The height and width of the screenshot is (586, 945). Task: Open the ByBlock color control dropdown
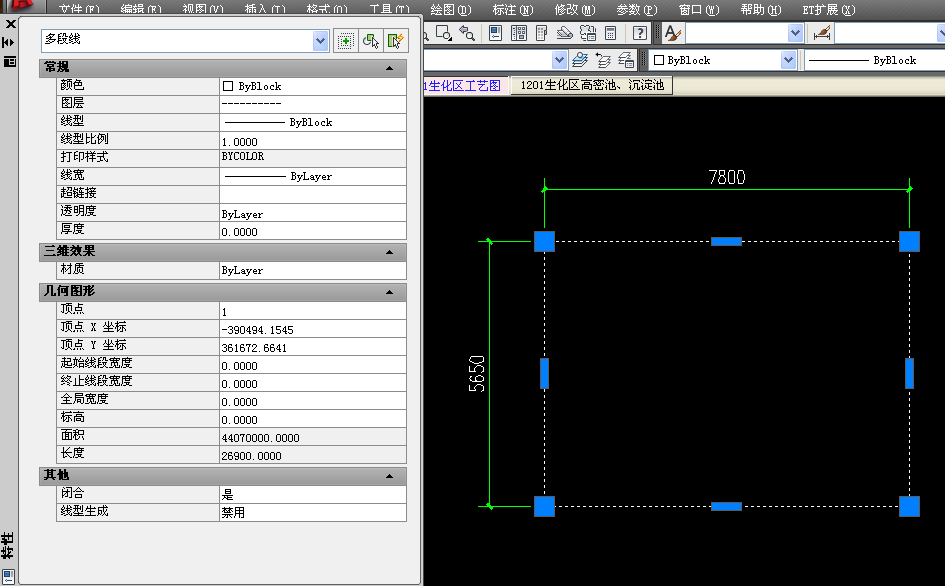(x=788, y=60)
